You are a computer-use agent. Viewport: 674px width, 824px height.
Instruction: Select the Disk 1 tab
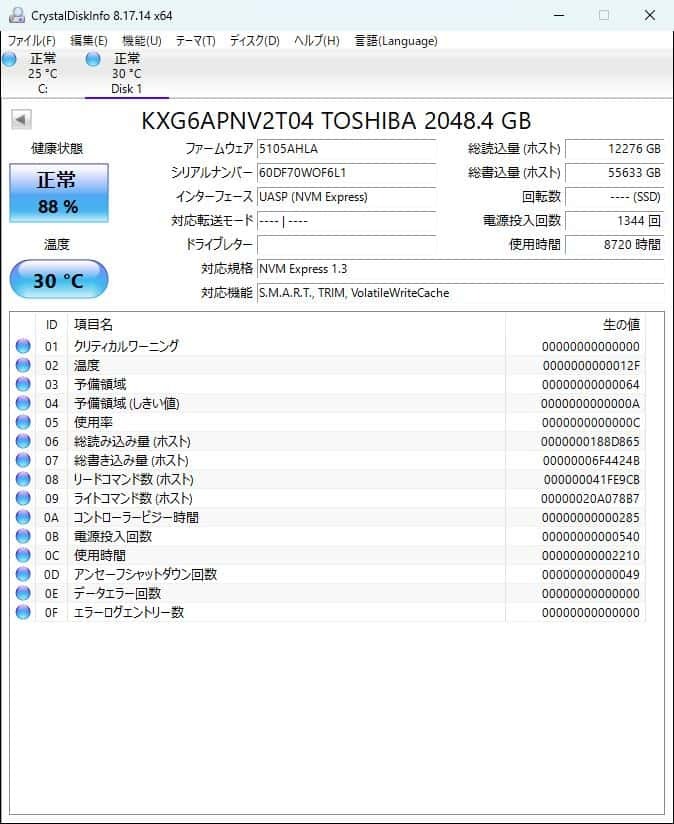(x=127, y=74)
